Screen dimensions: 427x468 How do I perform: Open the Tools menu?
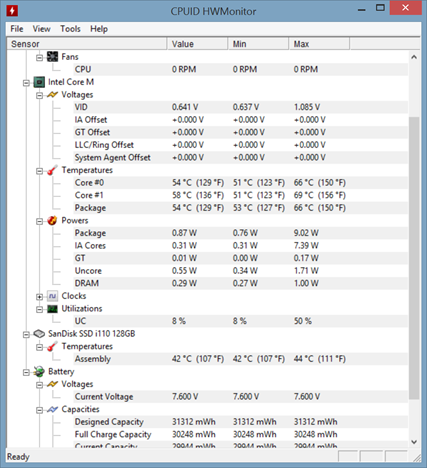pos(70,29)
